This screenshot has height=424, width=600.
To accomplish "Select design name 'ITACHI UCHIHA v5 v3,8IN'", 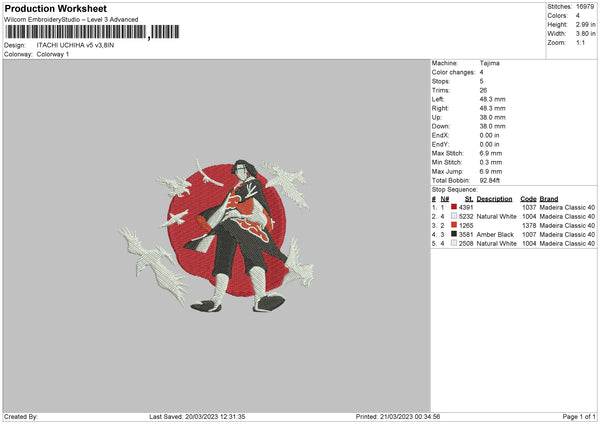I will [75, 45].
